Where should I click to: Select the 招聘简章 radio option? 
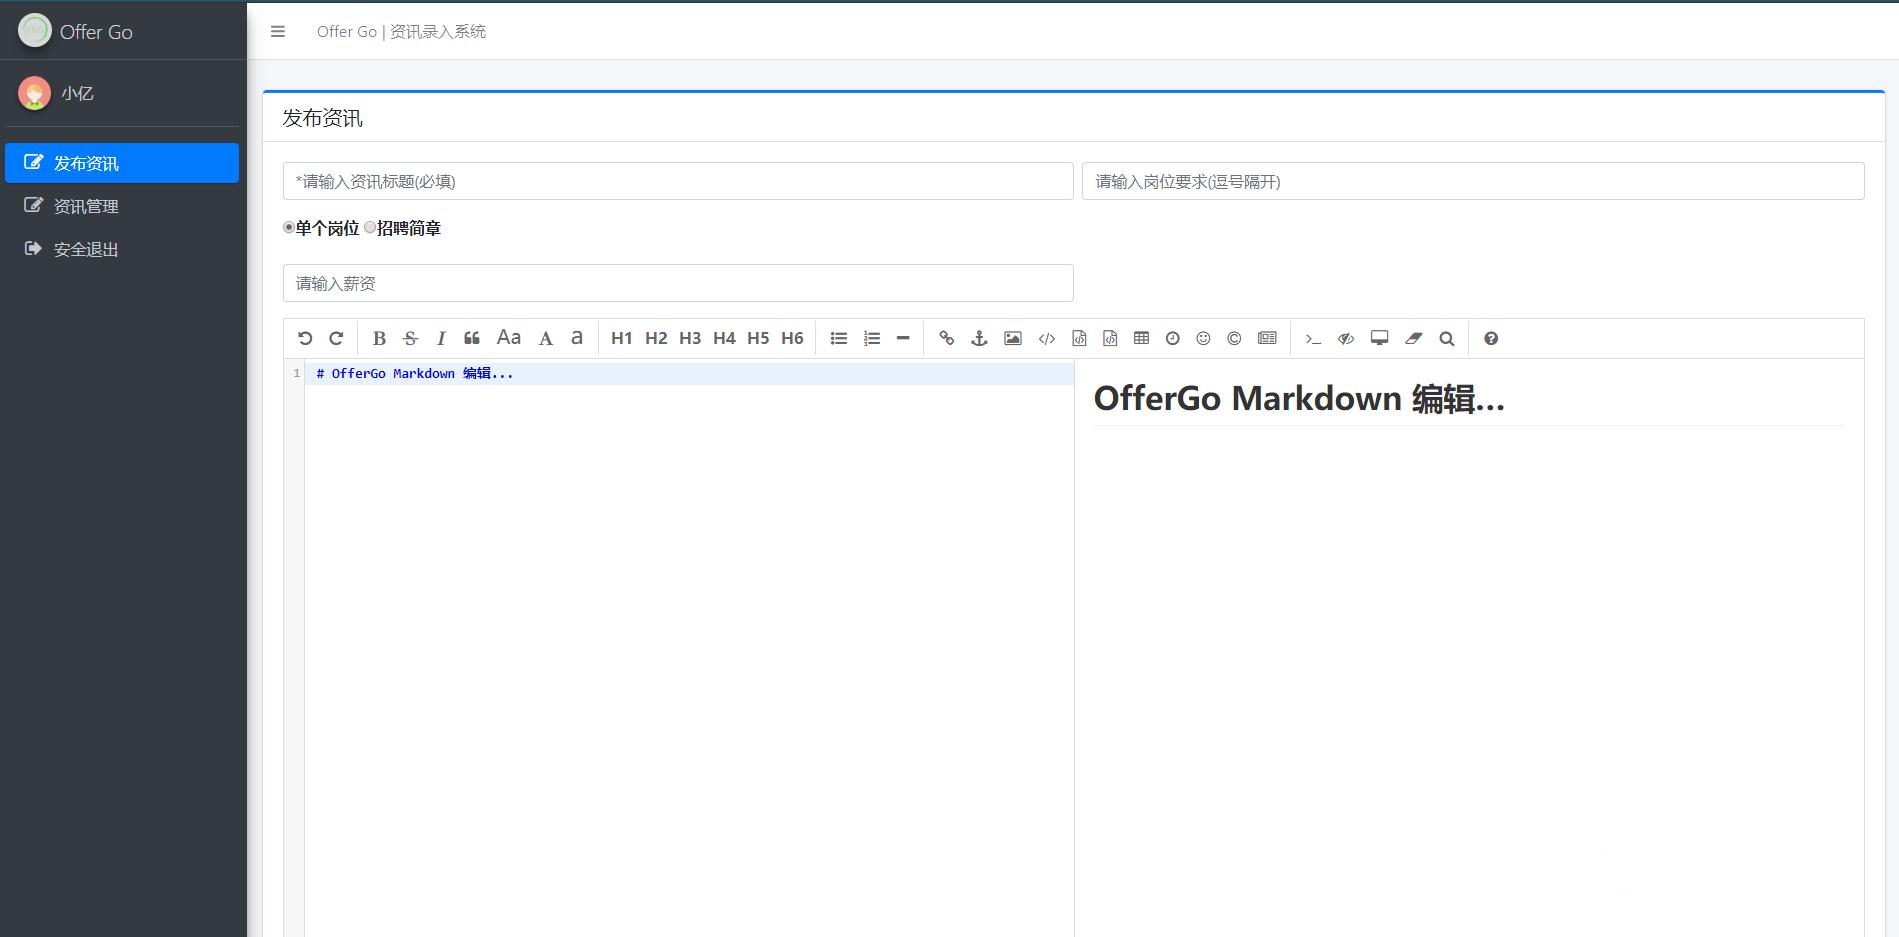[370, 228]
